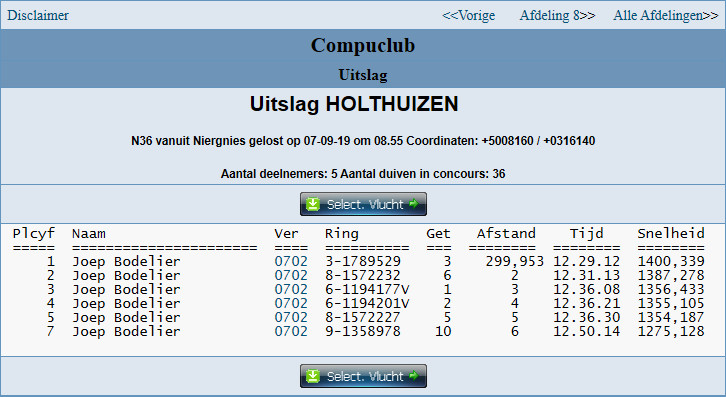Click the top Select. Vlucht button text

click(365, 204)
